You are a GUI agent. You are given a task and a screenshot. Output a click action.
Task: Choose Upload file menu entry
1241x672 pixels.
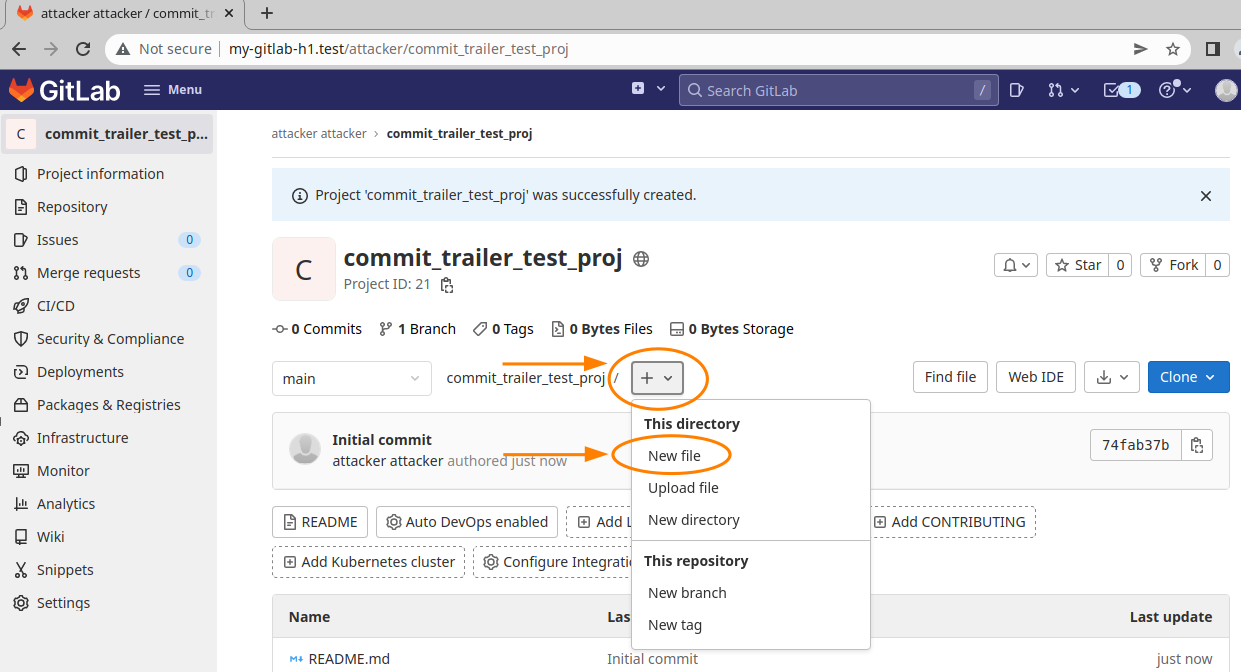click(683, 488)
